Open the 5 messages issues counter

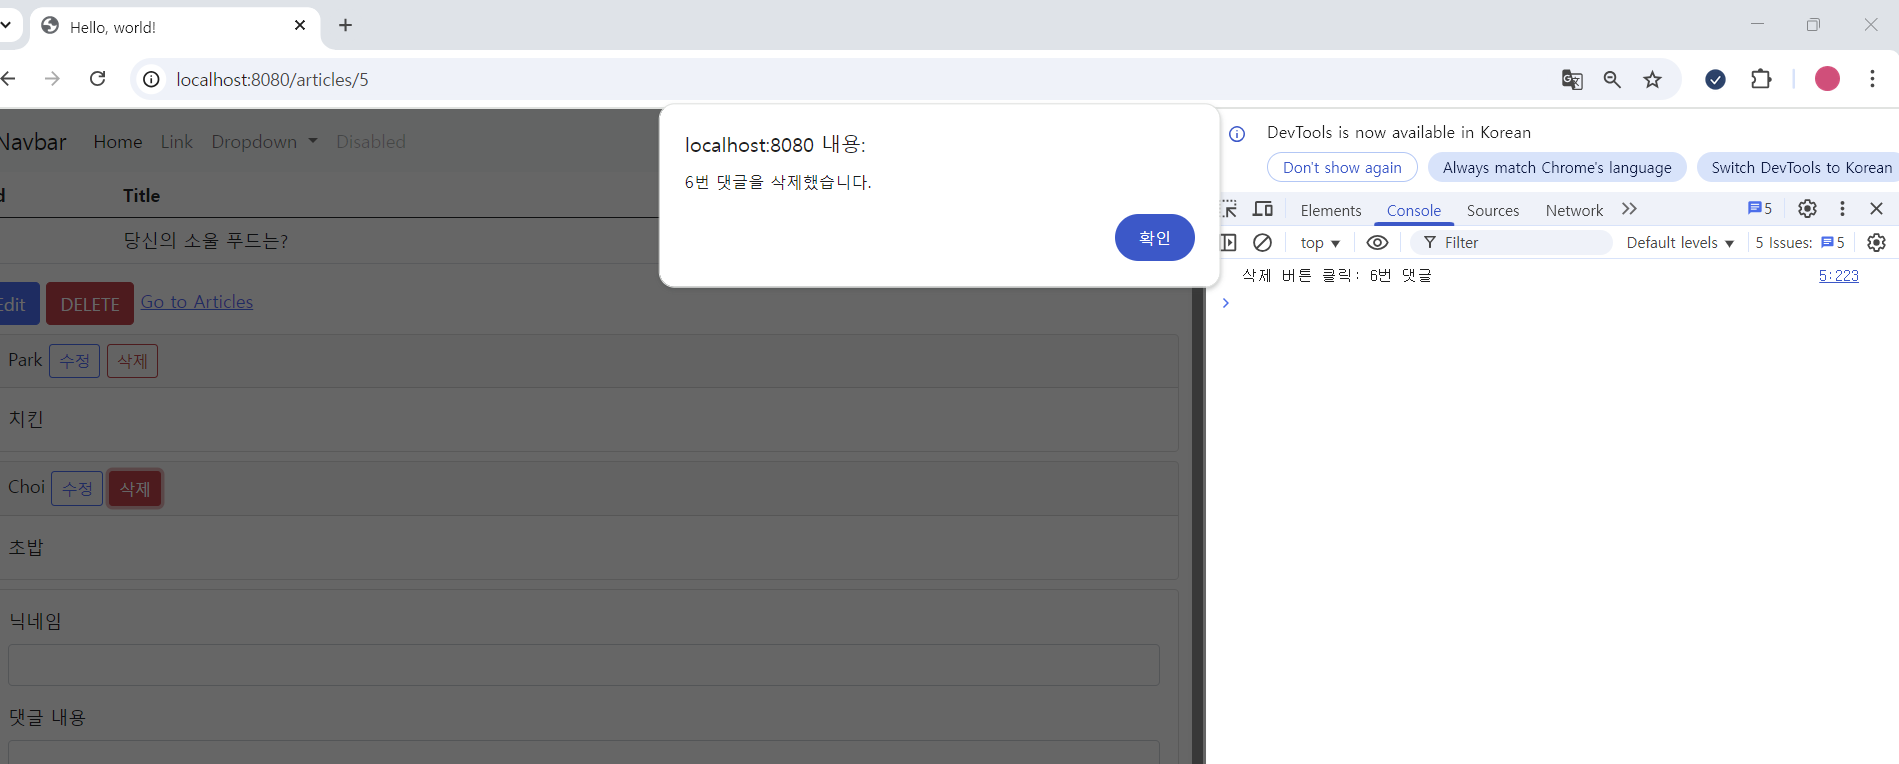[1760, 209]
